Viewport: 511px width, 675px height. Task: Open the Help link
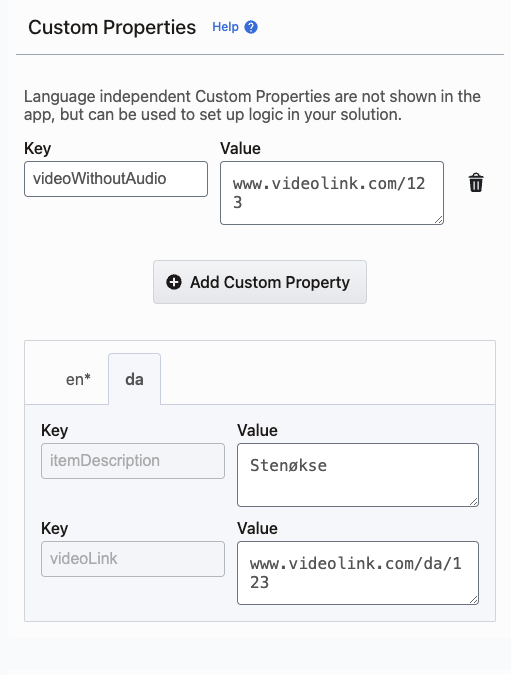pos(225,27)
